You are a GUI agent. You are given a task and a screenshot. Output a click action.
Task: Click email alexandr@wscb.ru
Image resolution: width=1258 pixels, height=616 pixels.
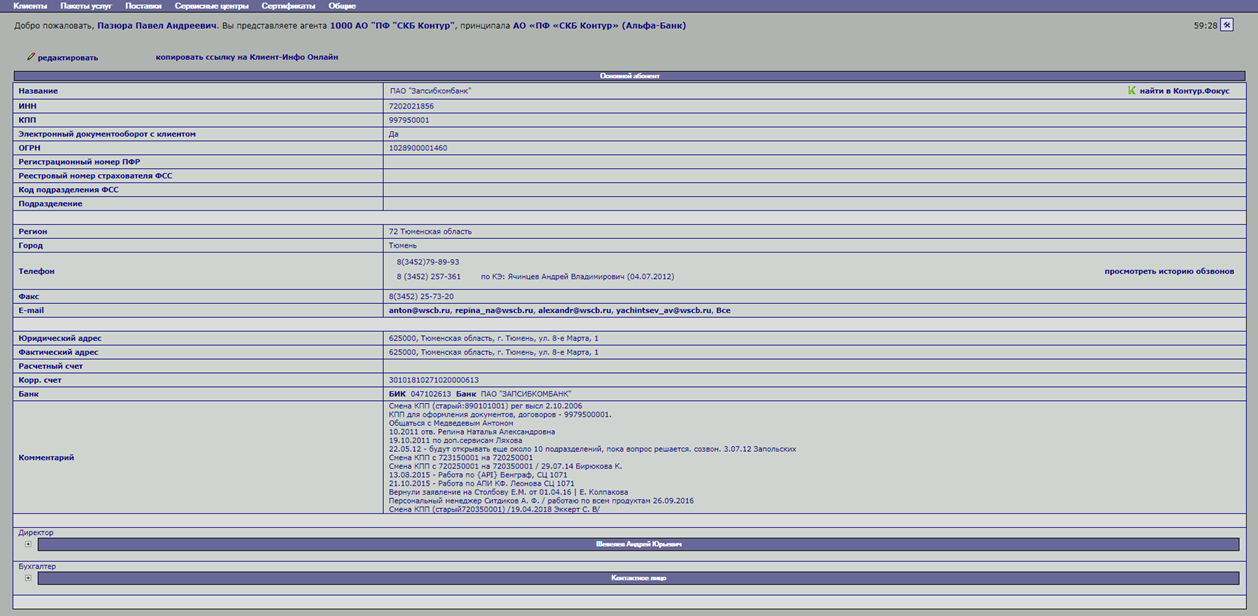click(x=574, y=311)
